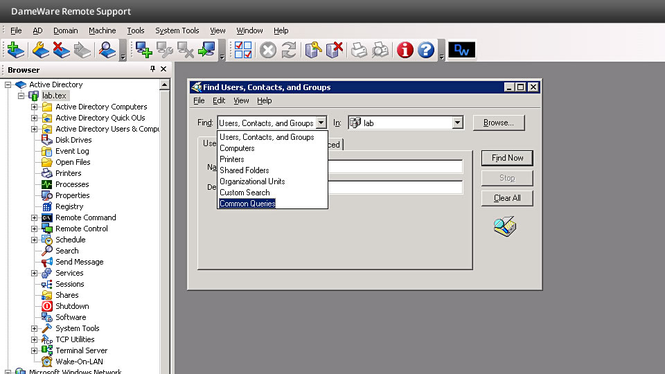Open the In: lab location dropdown
665x374 pixels.
pos(457,123)
